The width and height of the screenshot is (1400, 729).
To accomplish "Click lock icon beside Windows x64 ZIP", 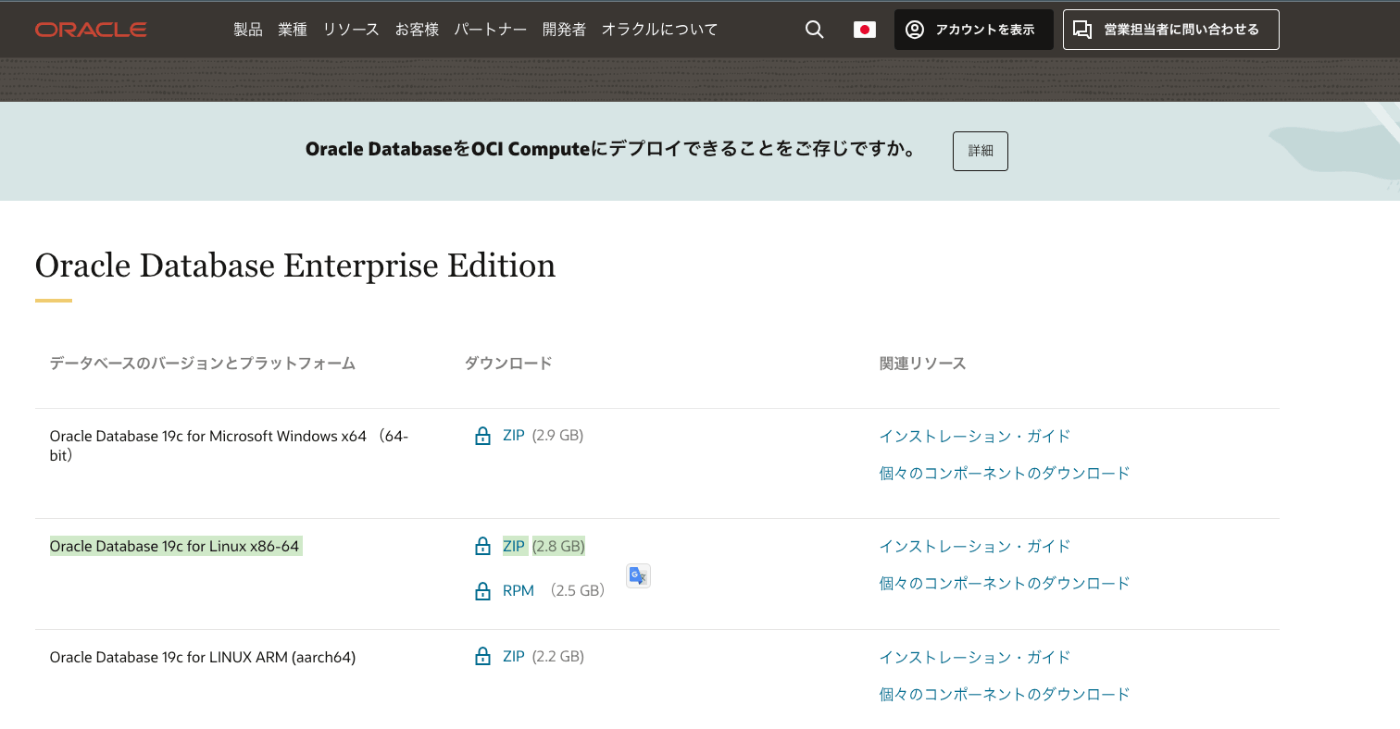I will [483, 436].
